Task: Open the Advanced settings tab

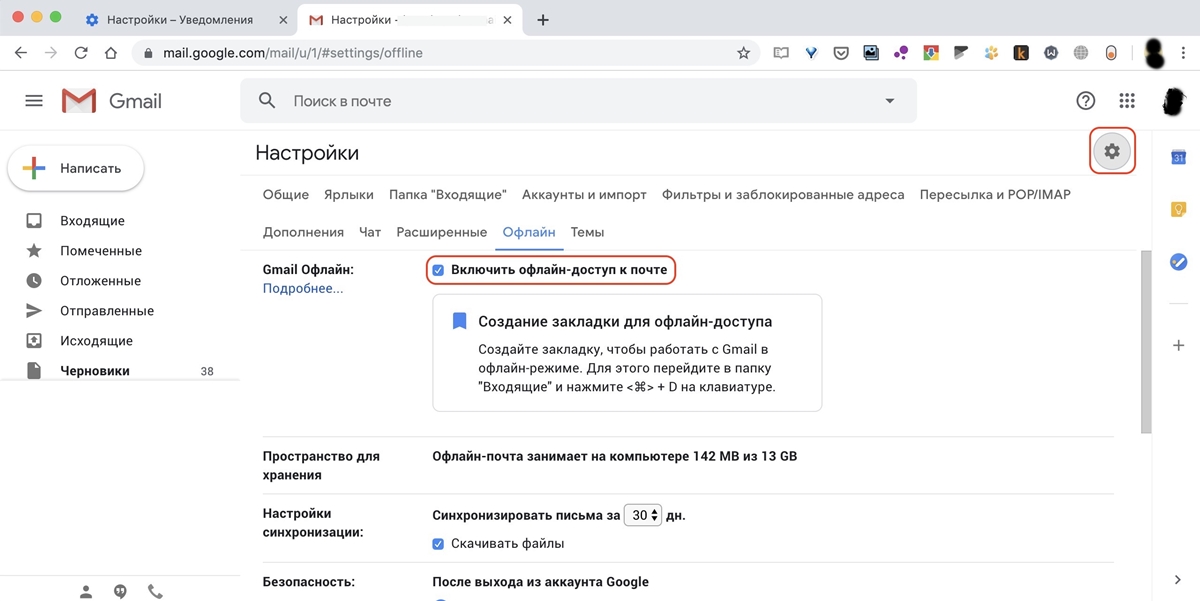Action: (x=442, y=232)
